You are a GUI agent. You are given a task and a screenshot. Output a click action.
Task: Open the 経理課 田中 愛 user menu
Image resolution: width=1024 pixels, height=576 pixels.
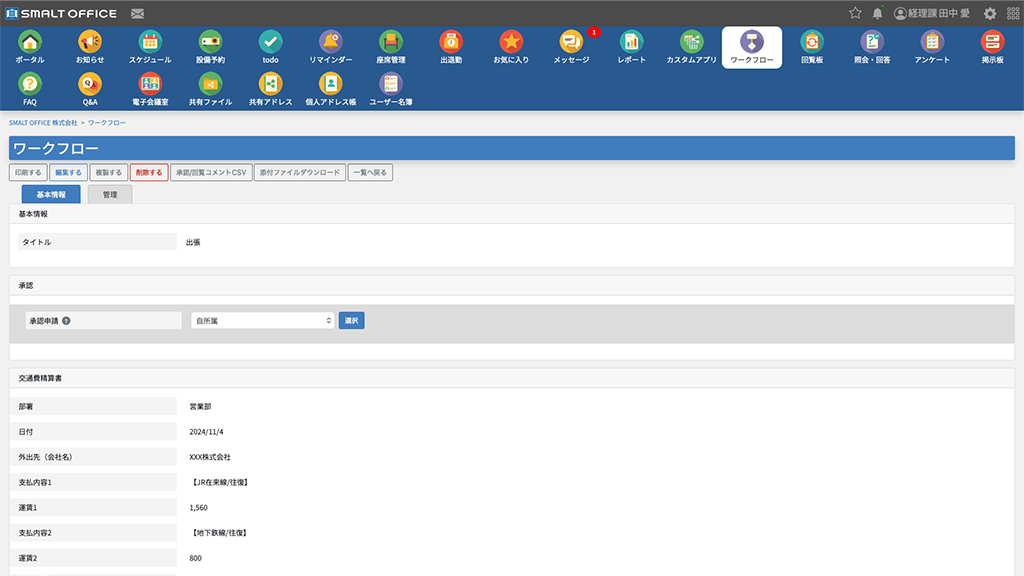pyautogui.click(x=932, y=13)
